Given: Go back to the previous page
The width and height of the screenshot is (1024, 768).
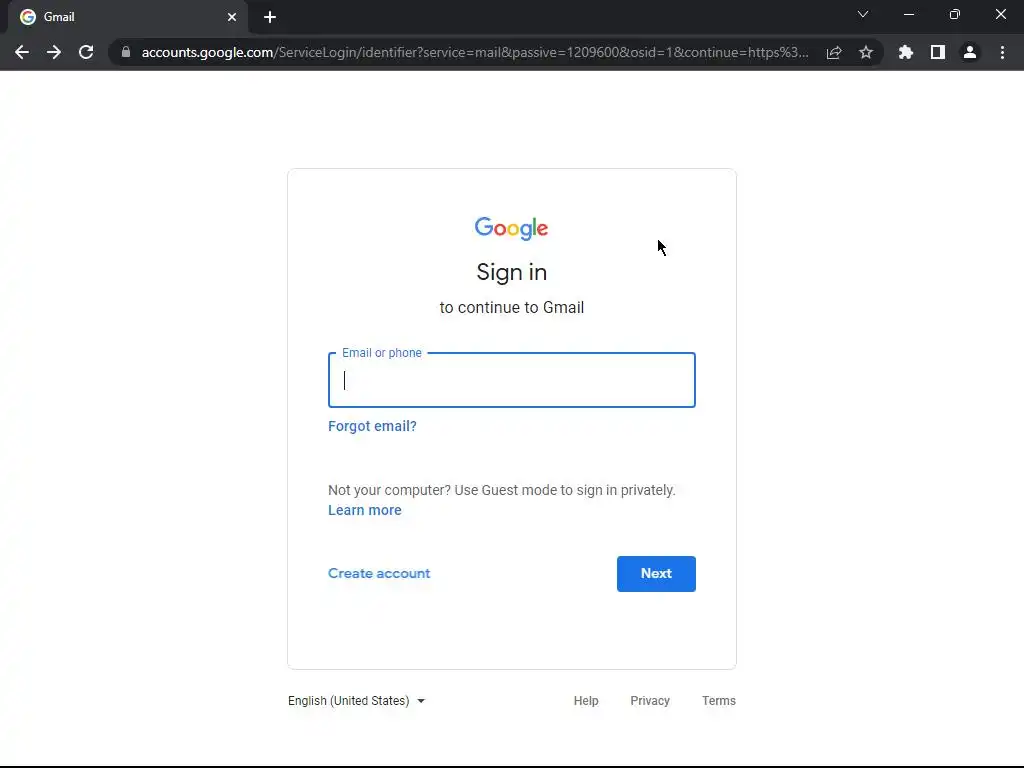Looking at the screenshot, I should coord(22,52).
